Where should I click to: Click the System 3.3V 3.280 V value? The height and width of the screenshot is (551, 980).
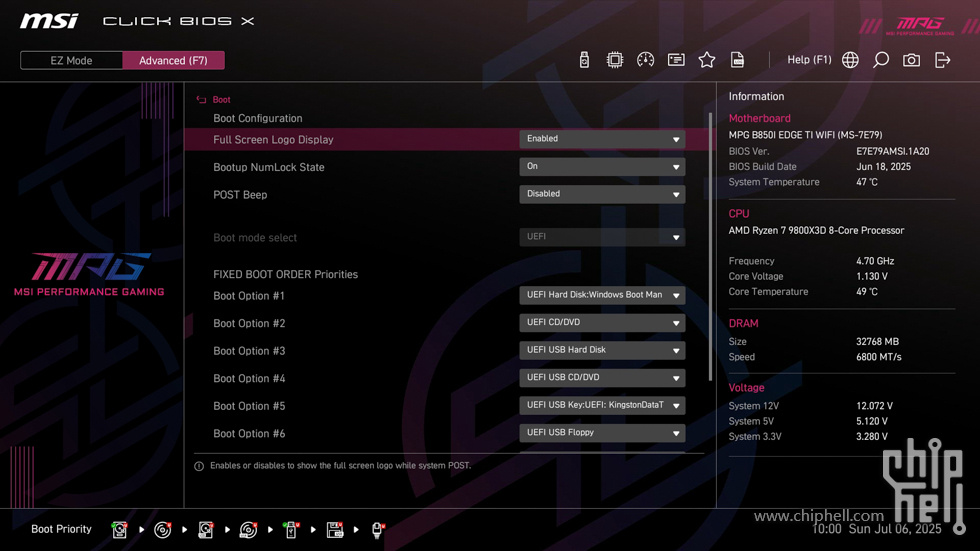coord(872,437)
